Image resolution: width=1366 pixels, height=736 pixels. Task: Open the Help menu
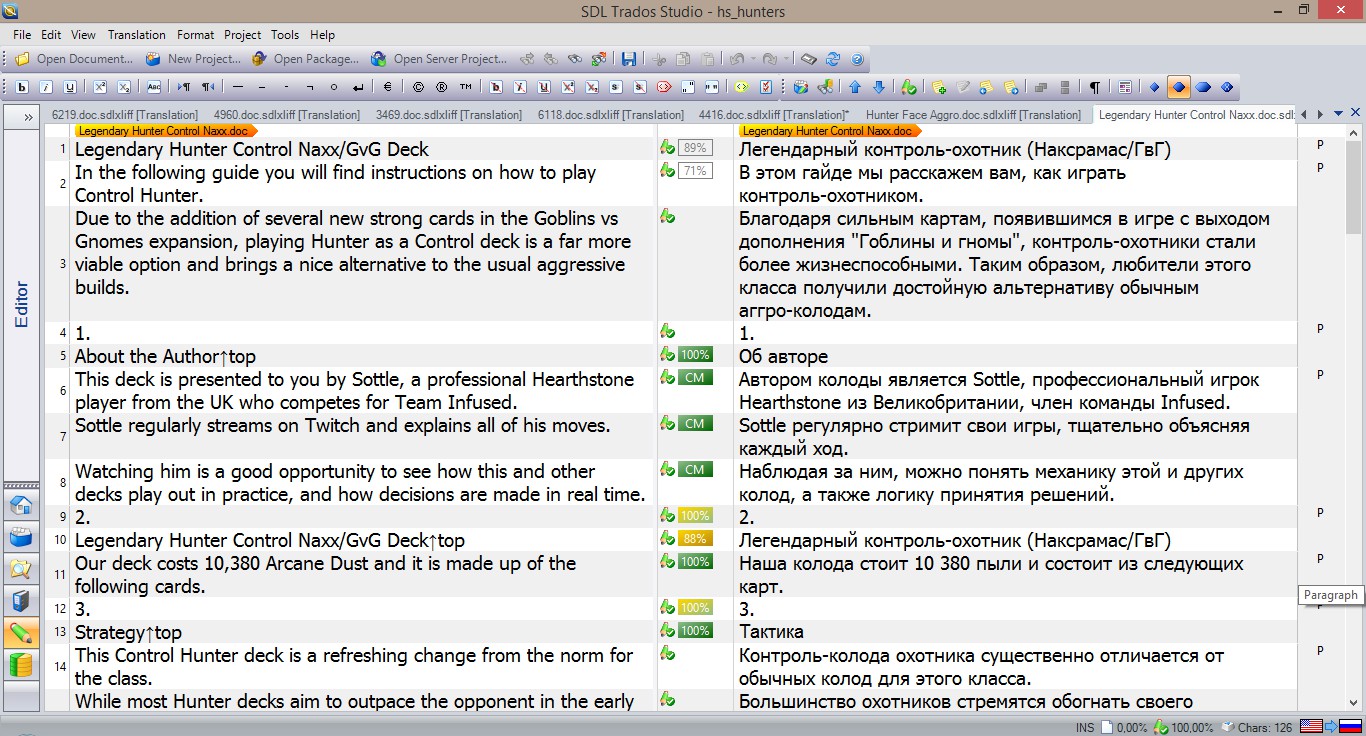coord(322,35)
